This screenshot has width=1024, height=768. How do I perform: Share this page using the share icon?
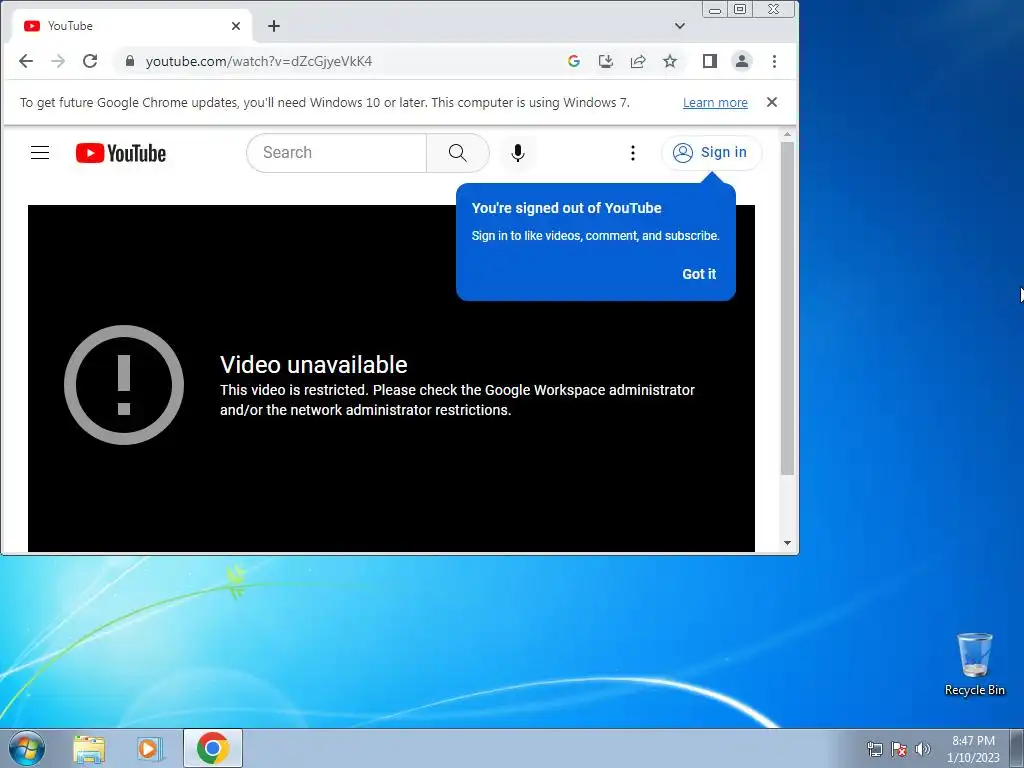tap(638, 61)
